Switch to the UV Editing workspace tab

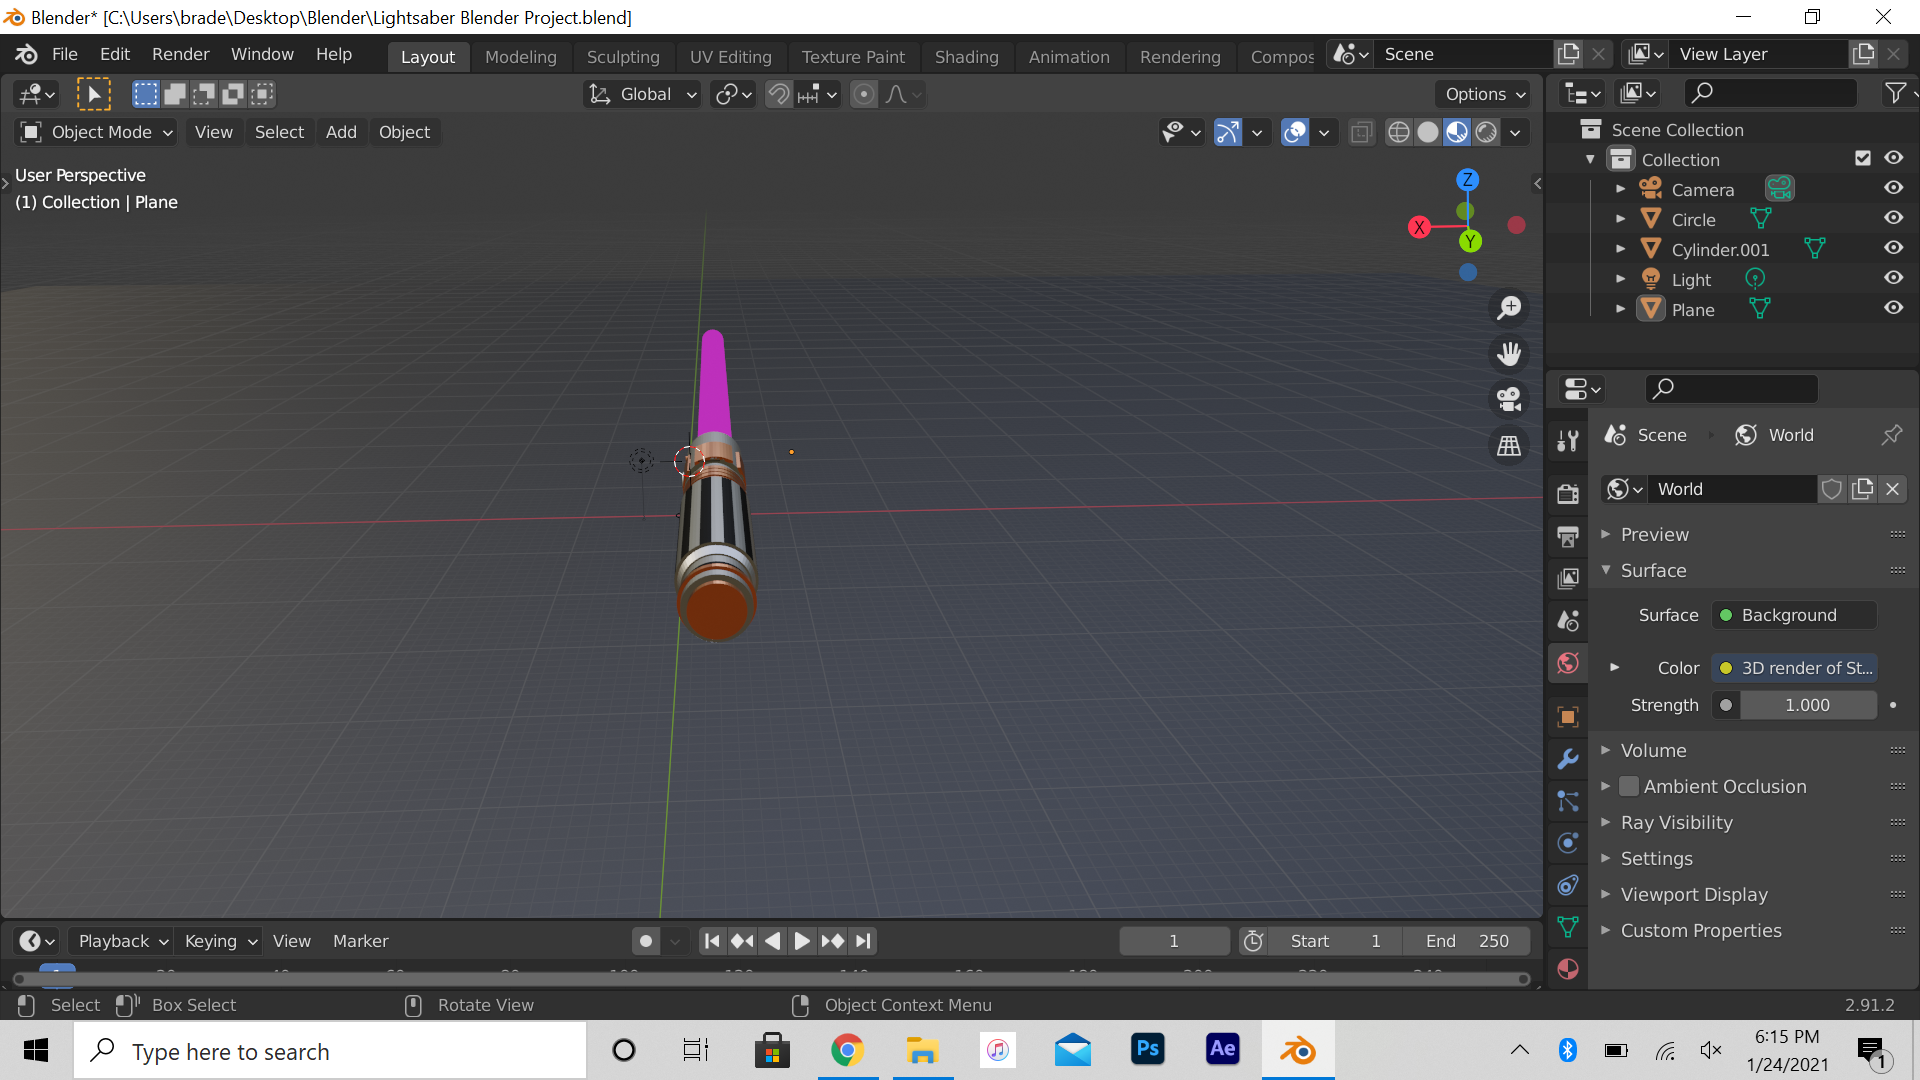click(731, 57)
